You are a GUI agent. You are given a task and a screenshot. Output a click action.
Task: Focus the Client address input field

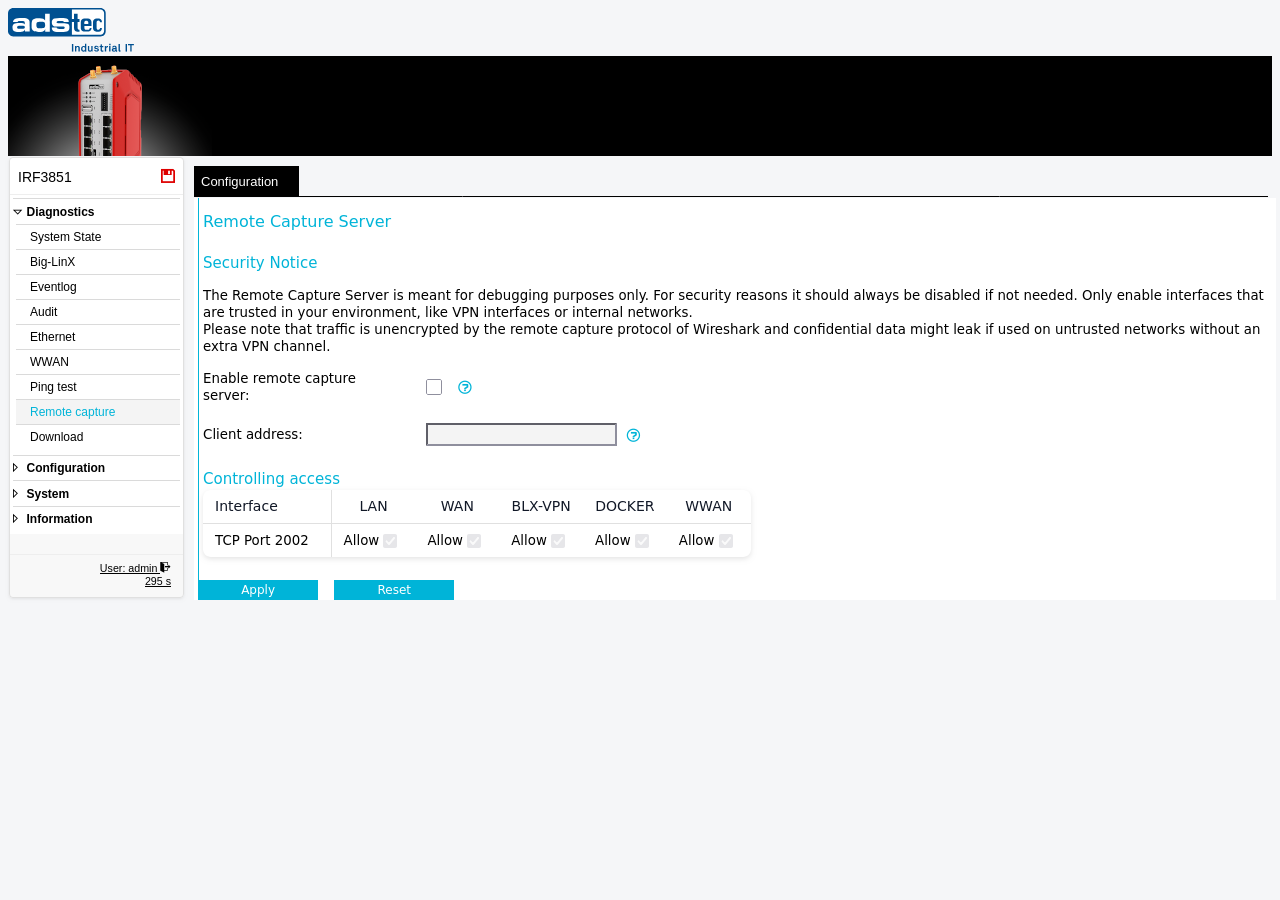click(x=521, y=435)
